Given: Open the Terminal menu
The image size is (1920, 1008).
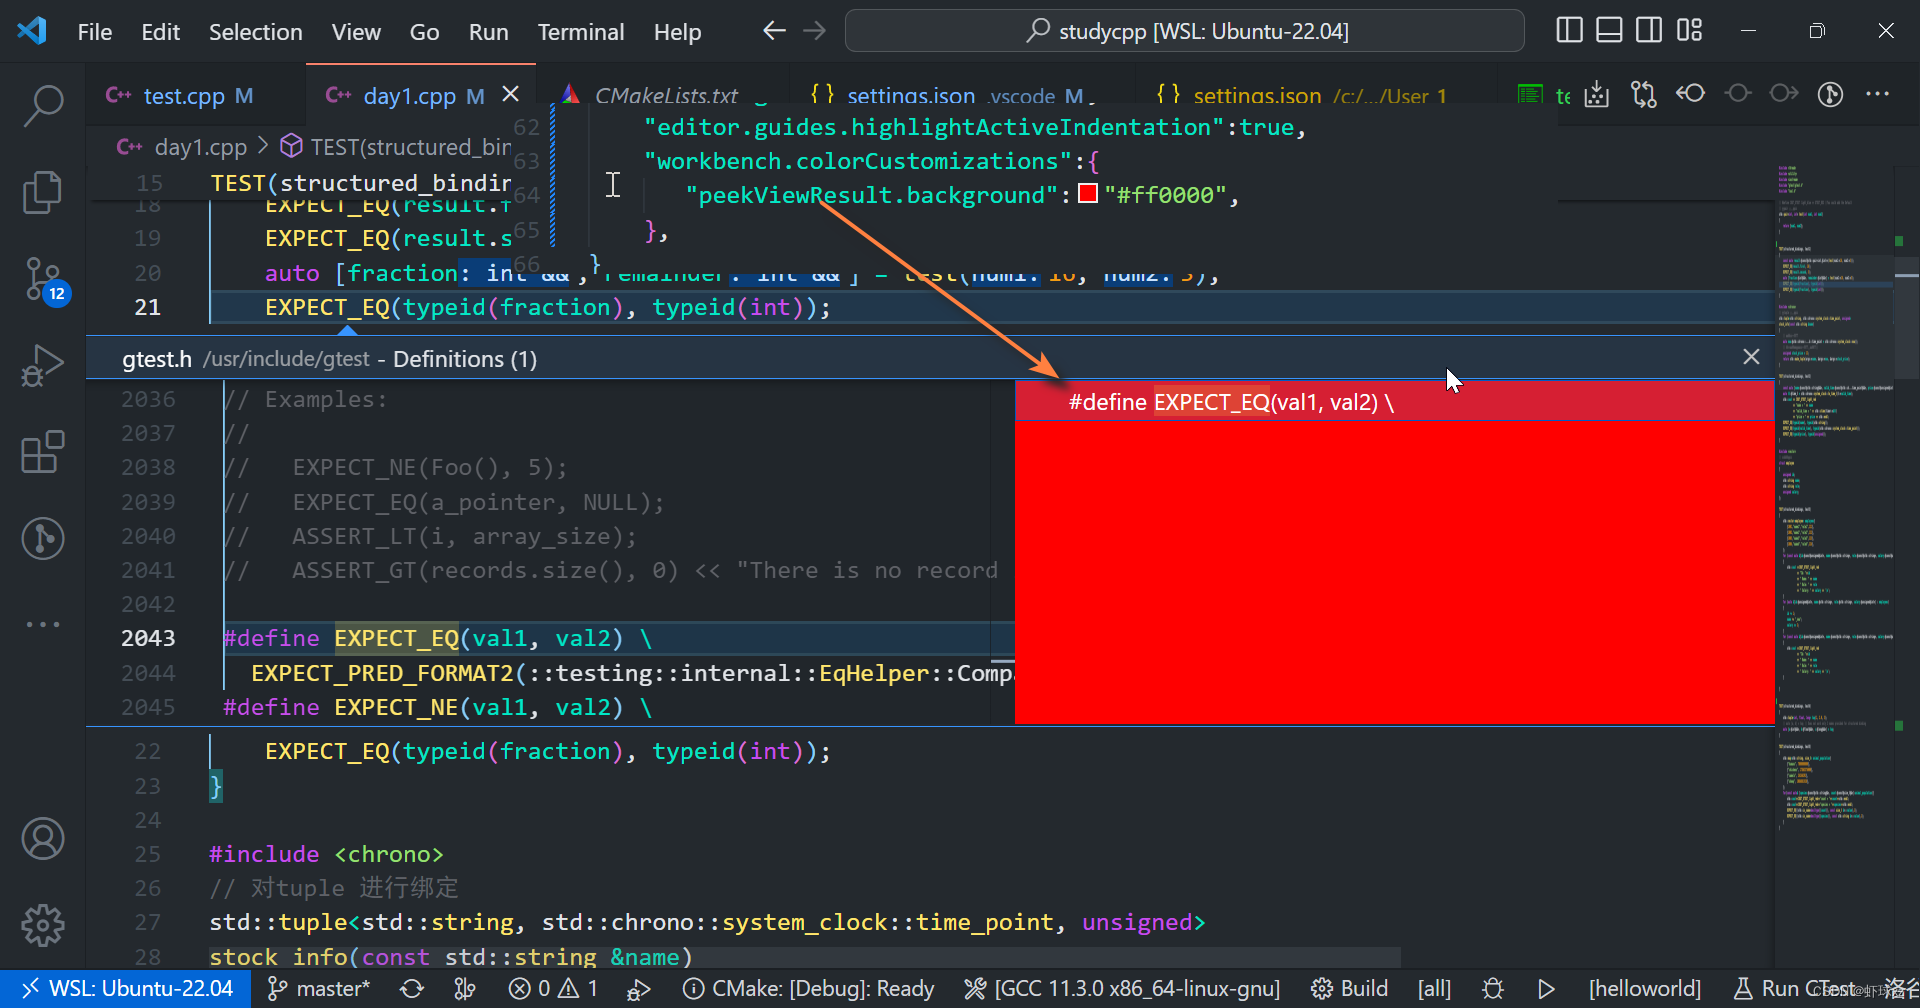Looking at the screenshot, I should click(x=581, y=32).
